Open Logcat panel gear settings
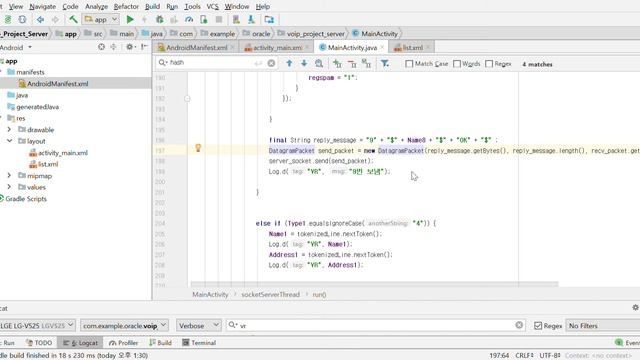The width and height of the screenshot is (640, 360). click(x=636, y=307)
